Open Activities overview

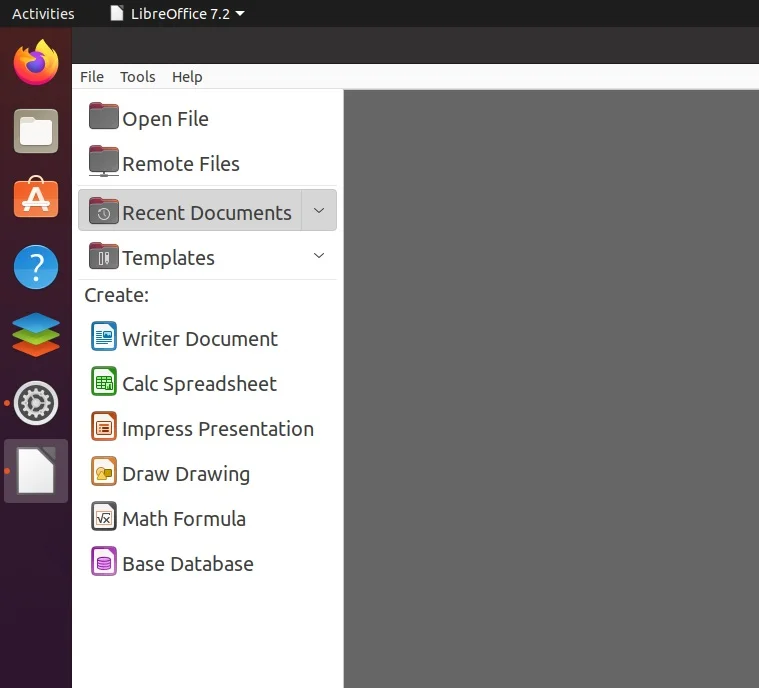43,14
